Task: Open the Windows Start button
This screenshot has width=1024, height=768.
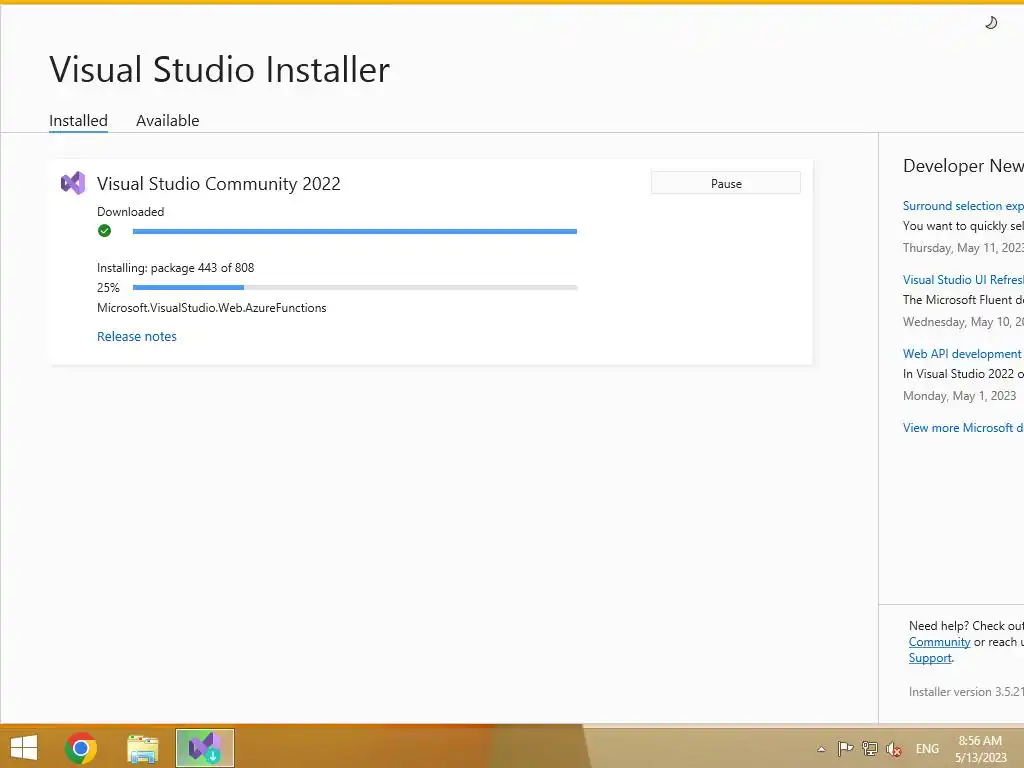Action: click(x=24, y=748)
